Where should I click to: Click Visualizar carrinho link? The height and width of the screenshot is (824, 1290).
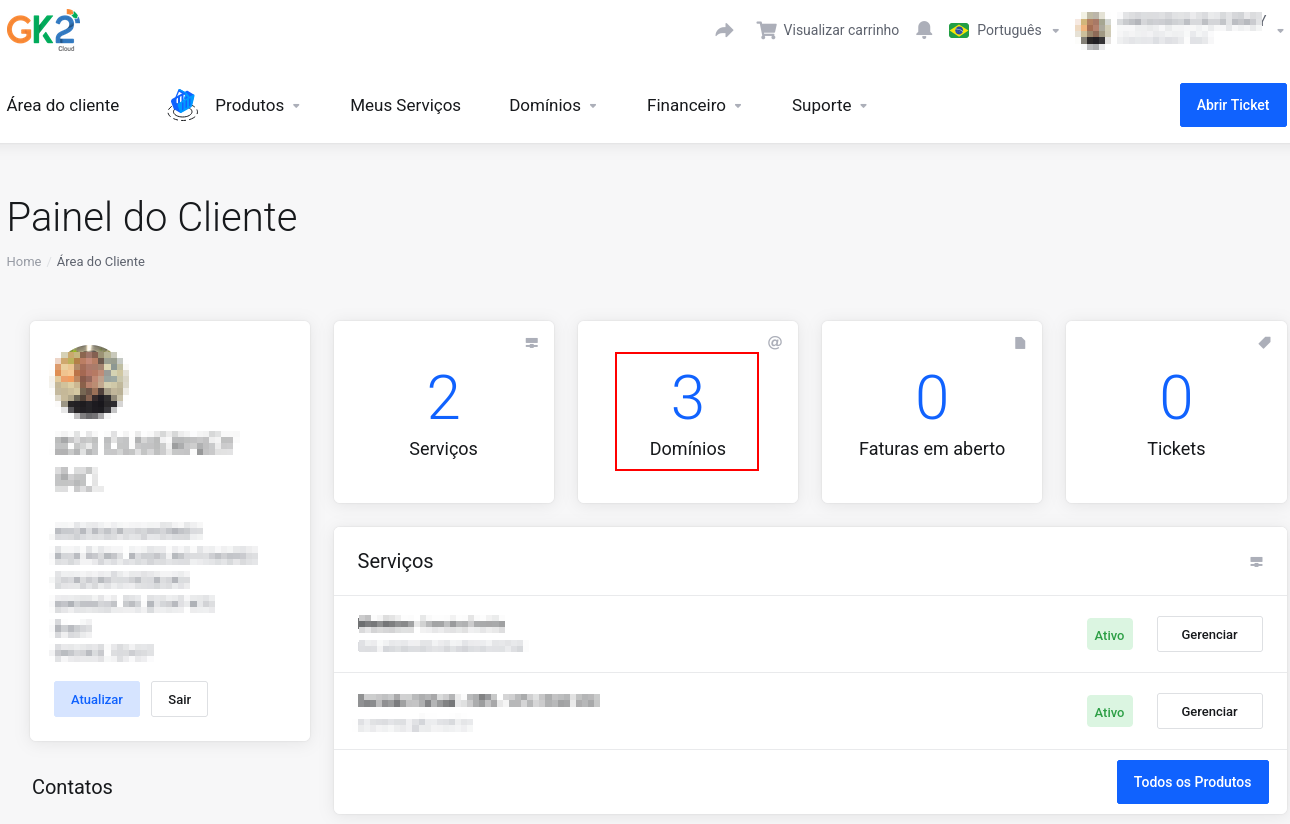pyautogui.click(x=841, y=30)
